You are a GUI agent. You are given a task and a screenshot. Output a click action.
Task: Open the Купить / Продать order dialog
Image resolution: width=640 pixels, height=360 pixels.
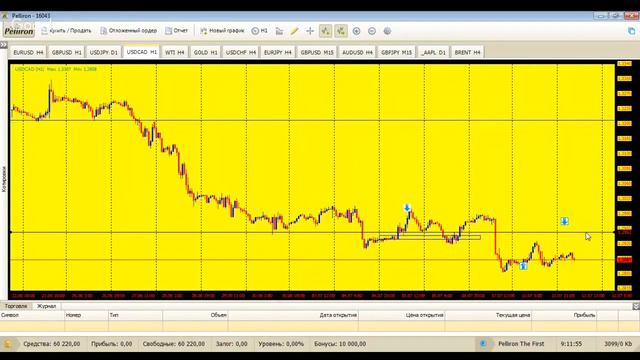coord(66,31)
